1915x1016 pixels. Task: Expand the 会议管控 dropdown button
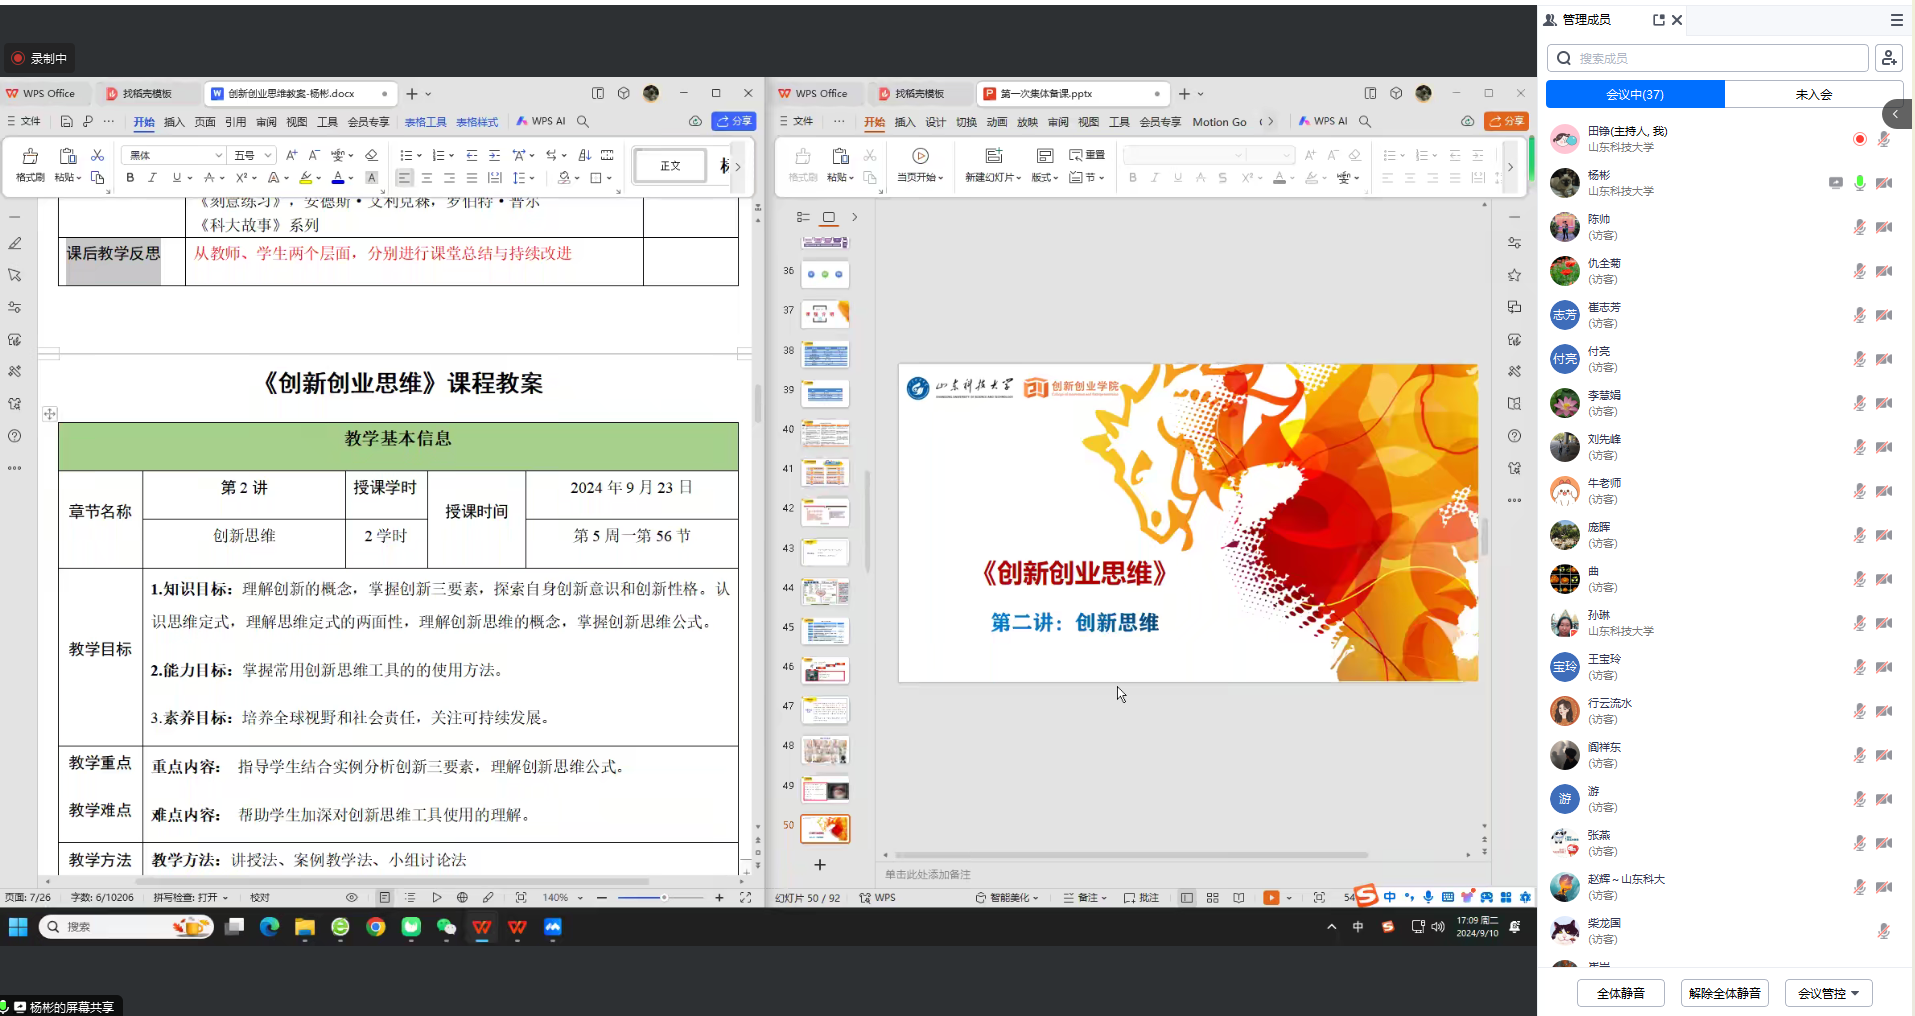[x=1828, y=993]
